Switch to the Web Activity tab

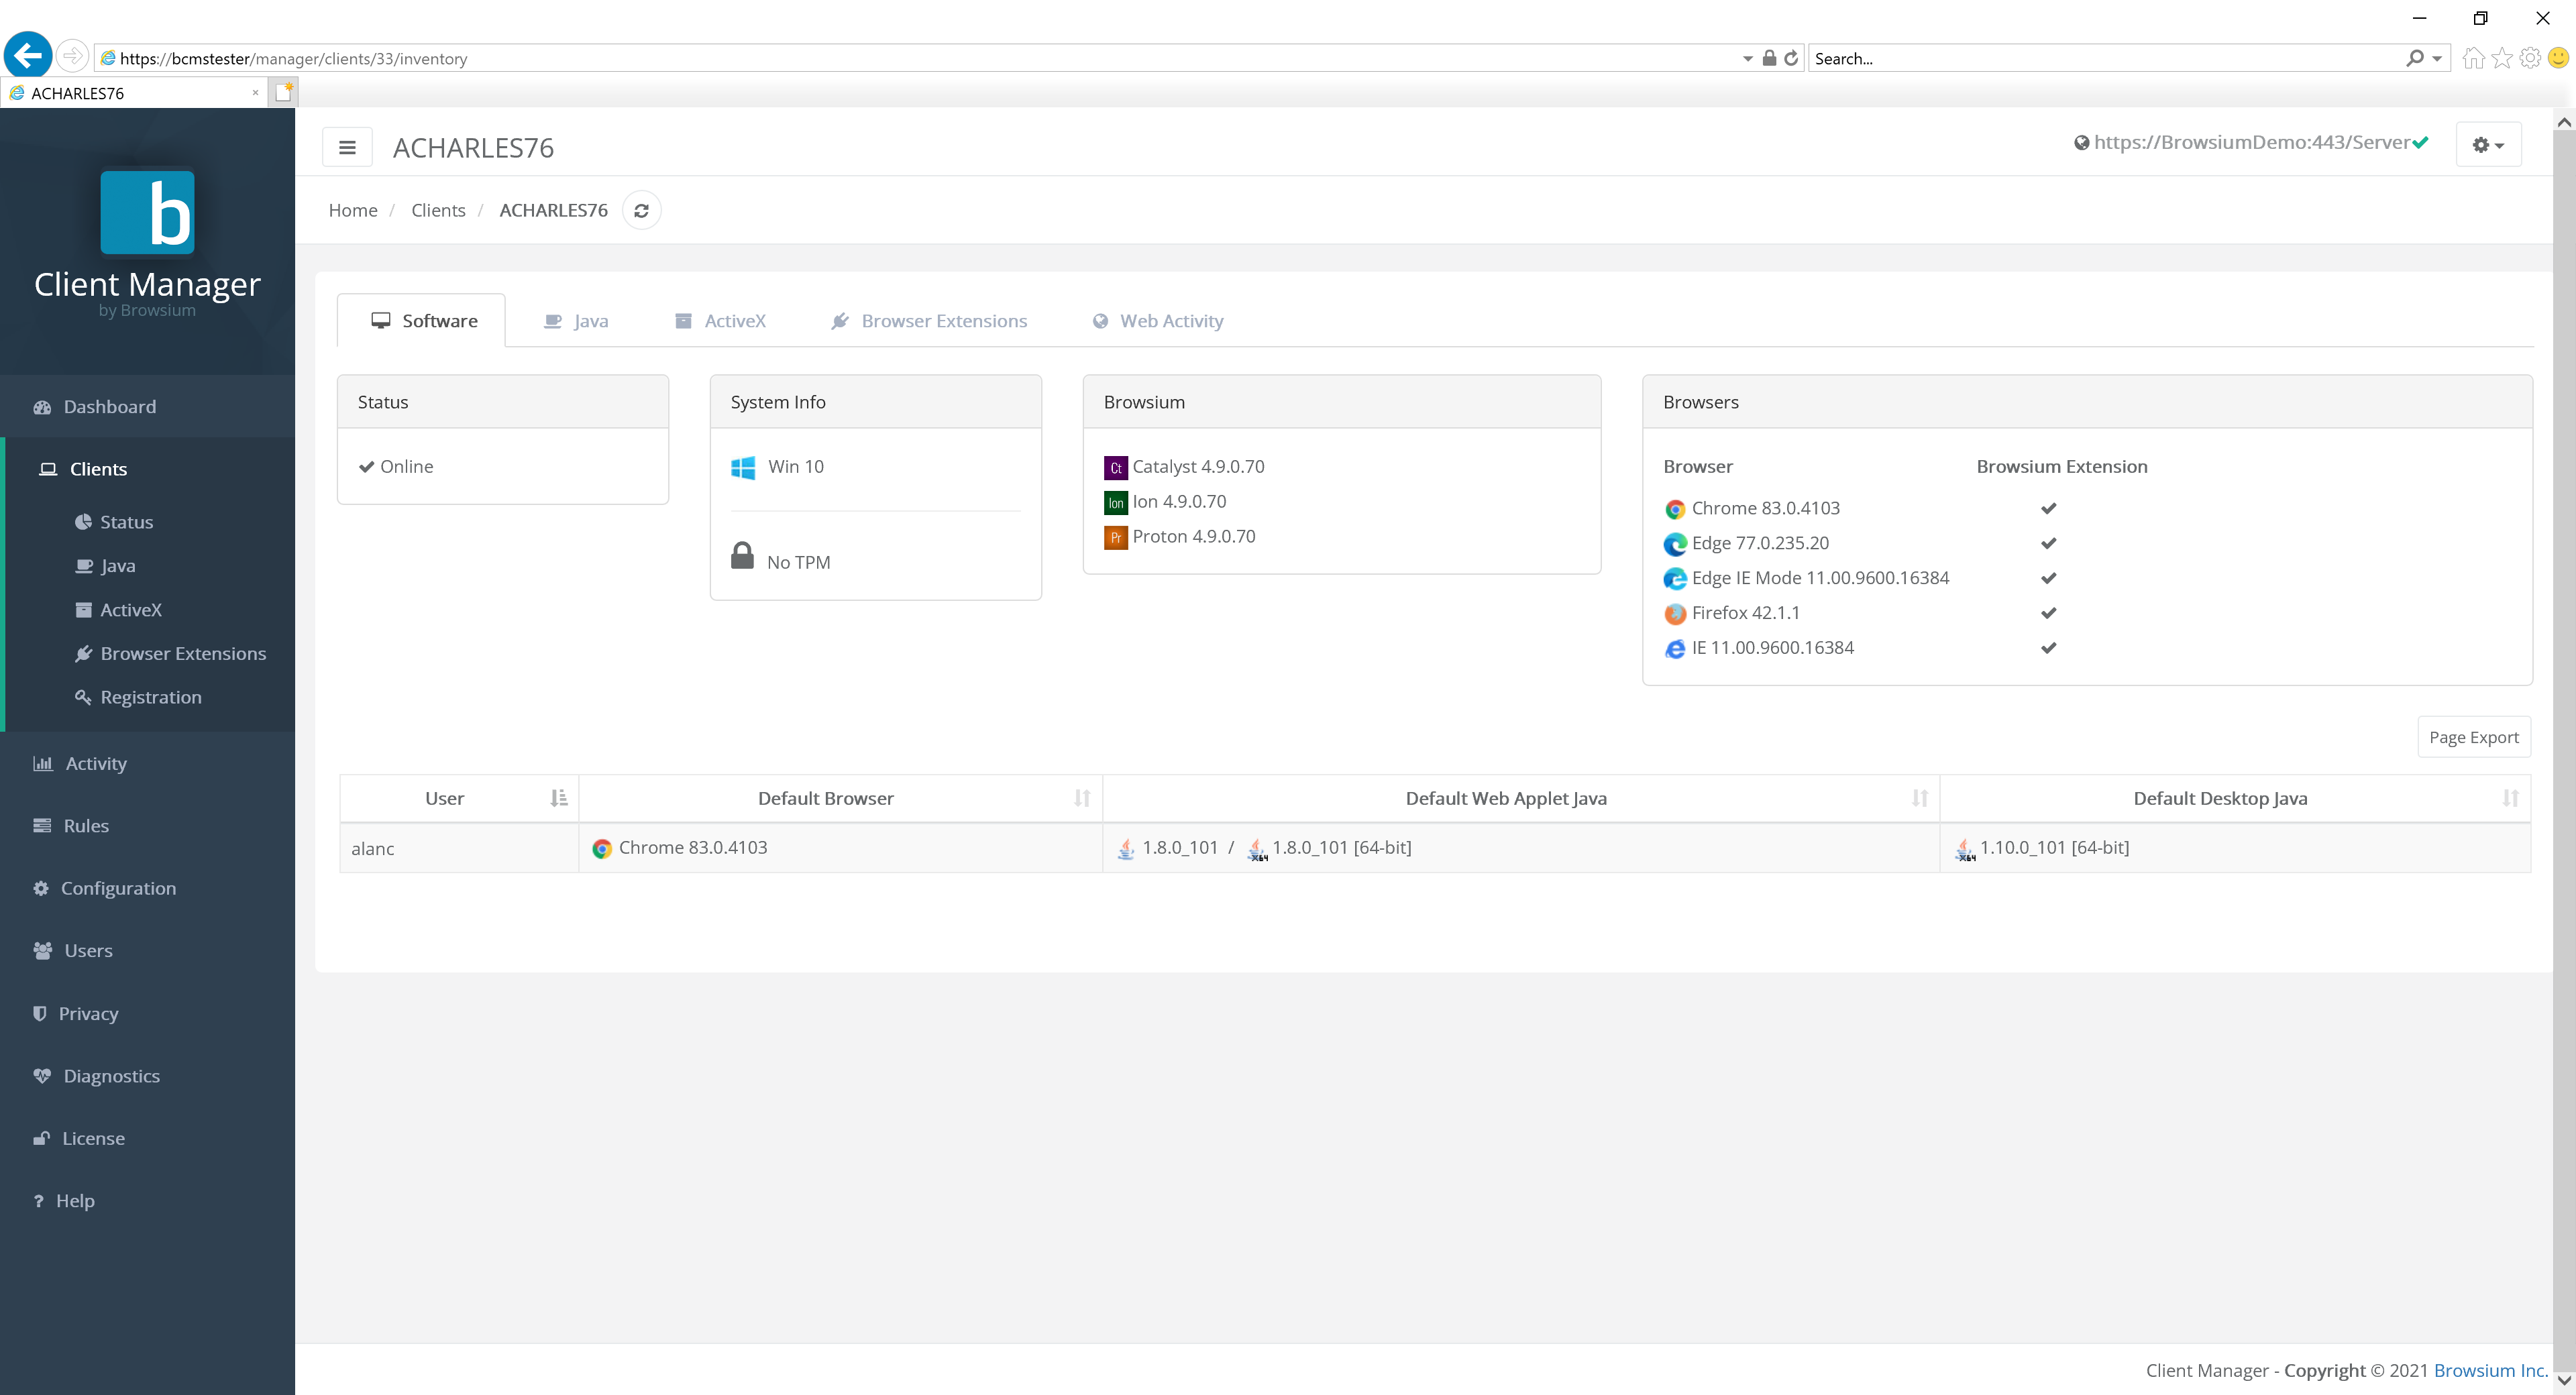1158,321
